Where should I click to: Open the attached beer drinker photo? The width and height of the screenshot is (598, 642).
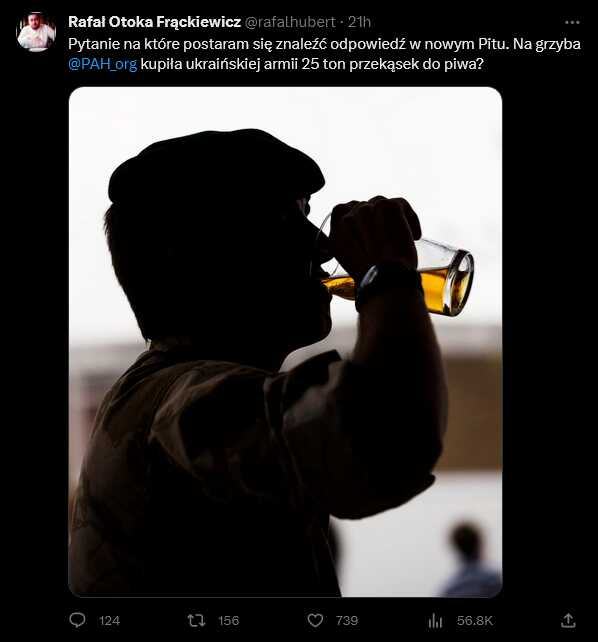pyautogui.click(x=285, y=342)
